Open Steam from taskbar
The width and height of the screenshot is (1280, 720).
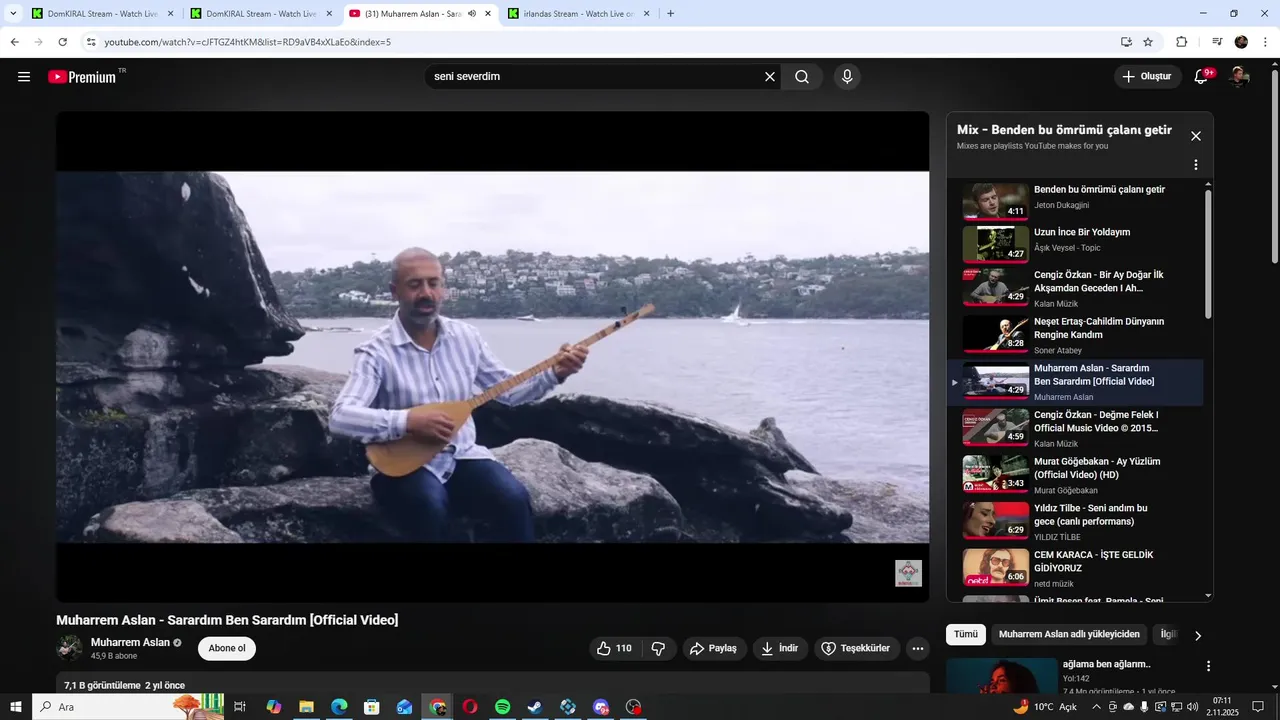536,707
